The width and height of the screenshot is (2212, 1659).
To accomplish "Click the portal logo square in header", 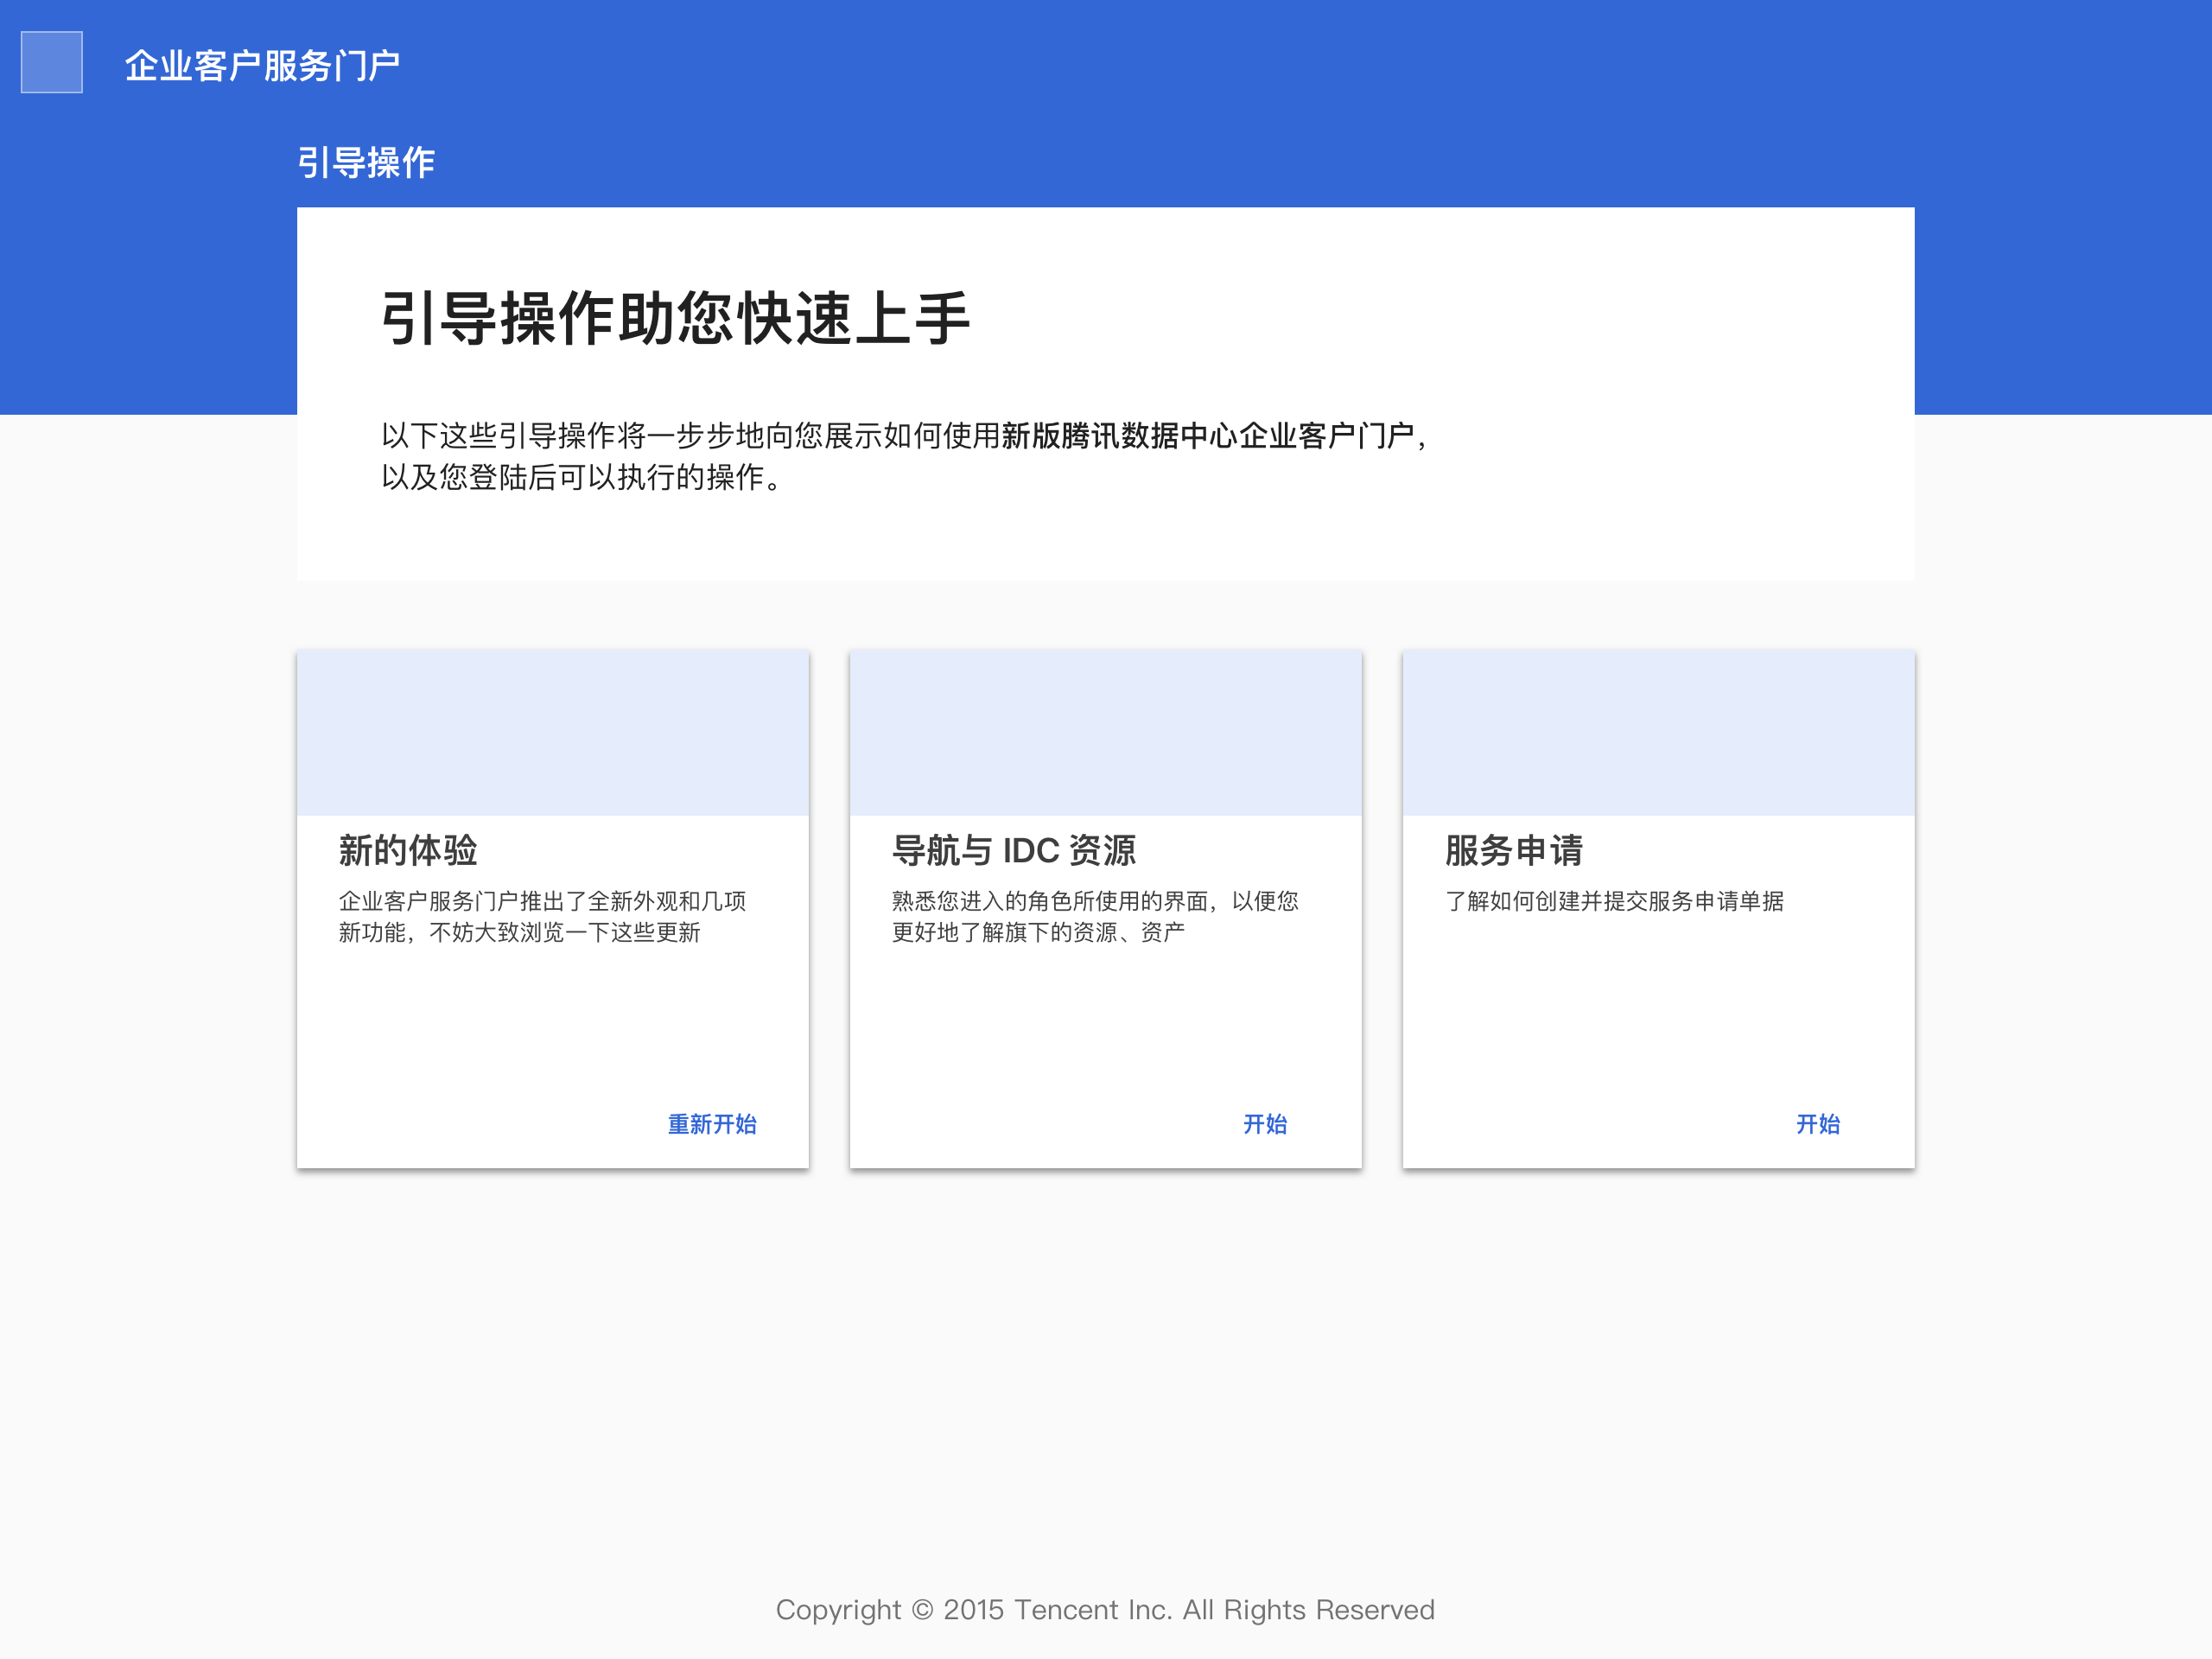I will click(x=52, y=62).
